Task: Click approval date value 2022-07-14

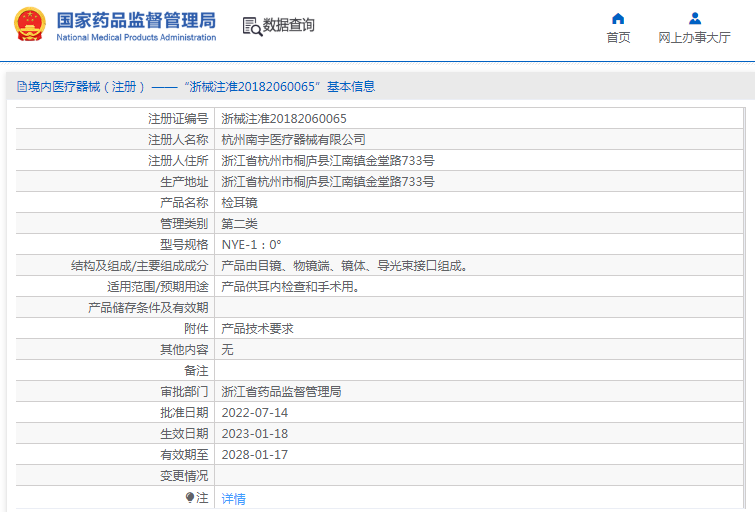Action: tap(254, 413)
